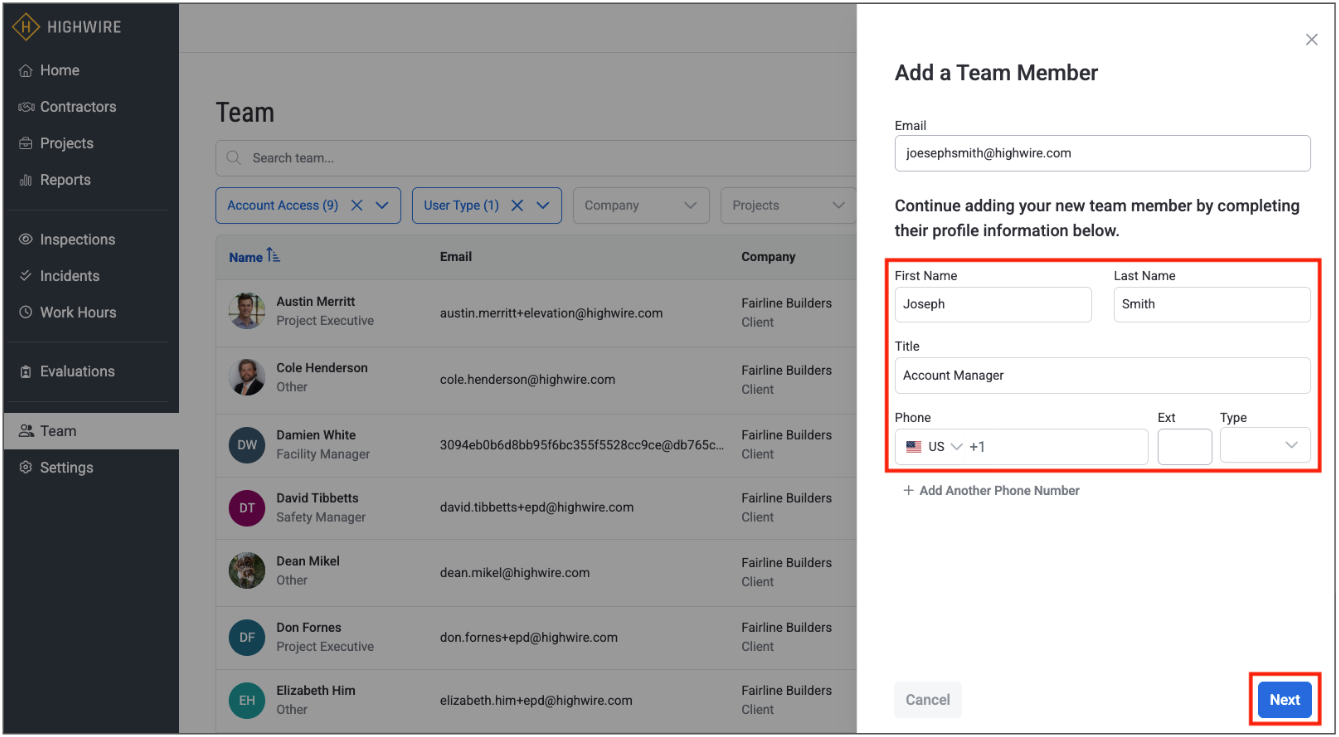
Task: Click the plus icon to add another phone number
Action: [908, 491]
